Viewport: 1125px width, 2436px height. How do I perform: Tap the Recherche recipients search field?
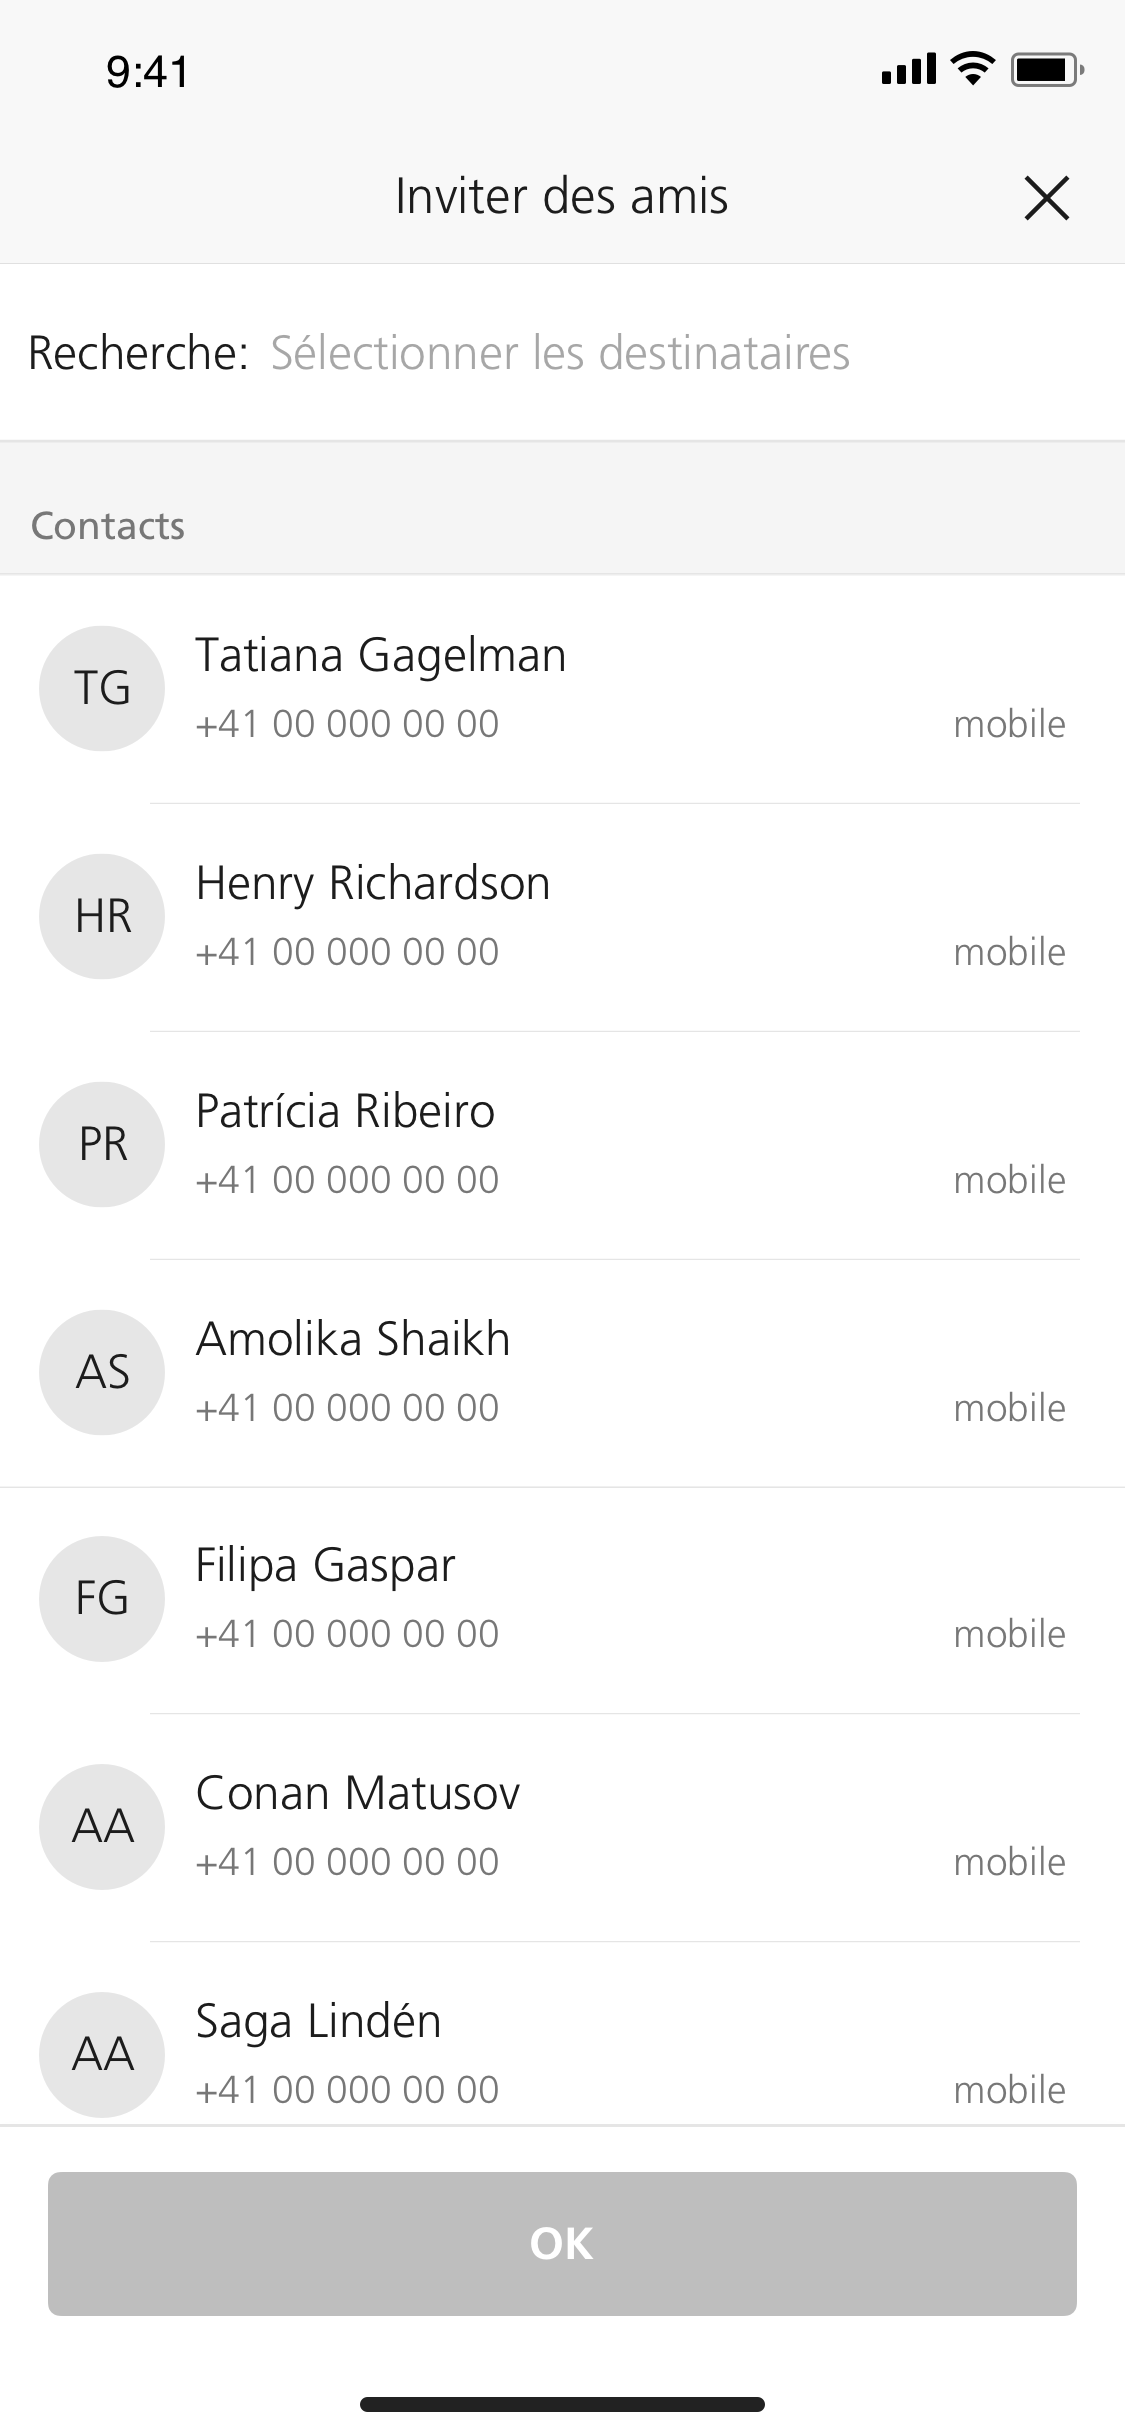[x=560, y=353]
